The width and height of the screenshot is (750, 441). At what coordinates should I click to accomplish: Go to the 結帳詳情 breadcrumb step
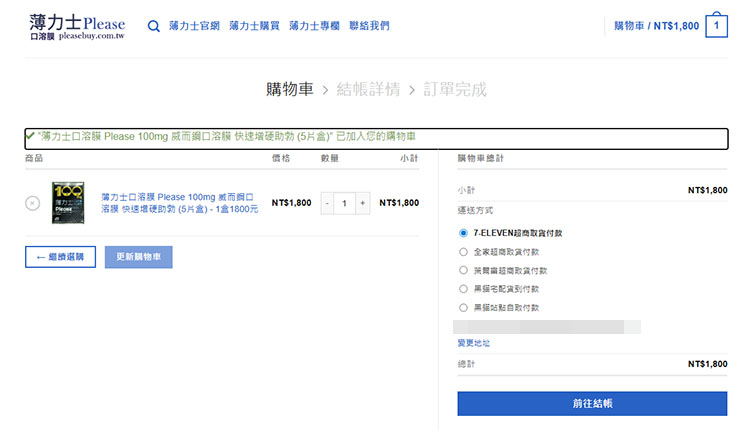(368, 89)
